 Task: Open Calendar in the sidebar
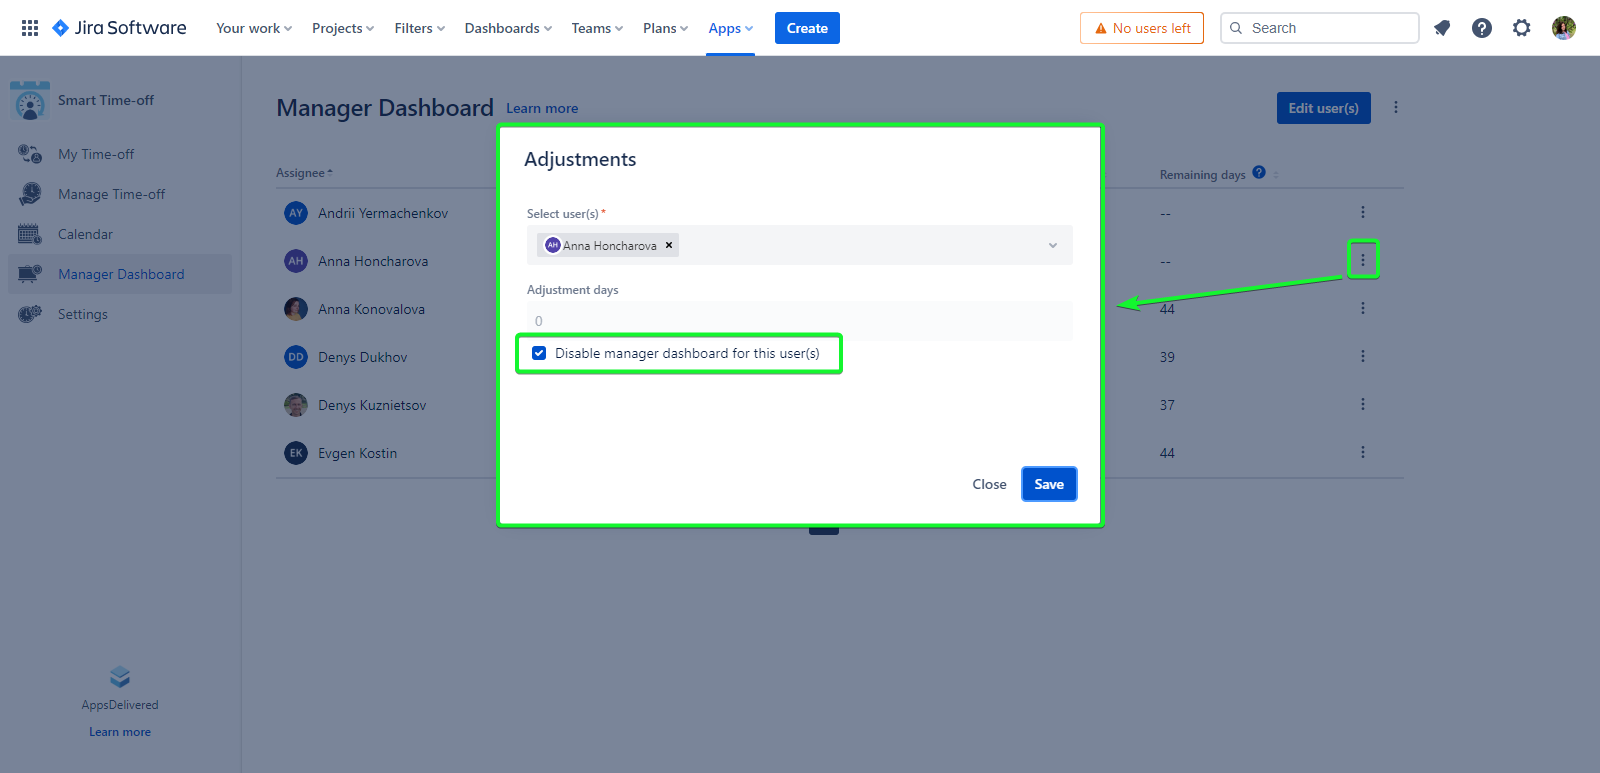pyautogui.click(x=85, y=234)
